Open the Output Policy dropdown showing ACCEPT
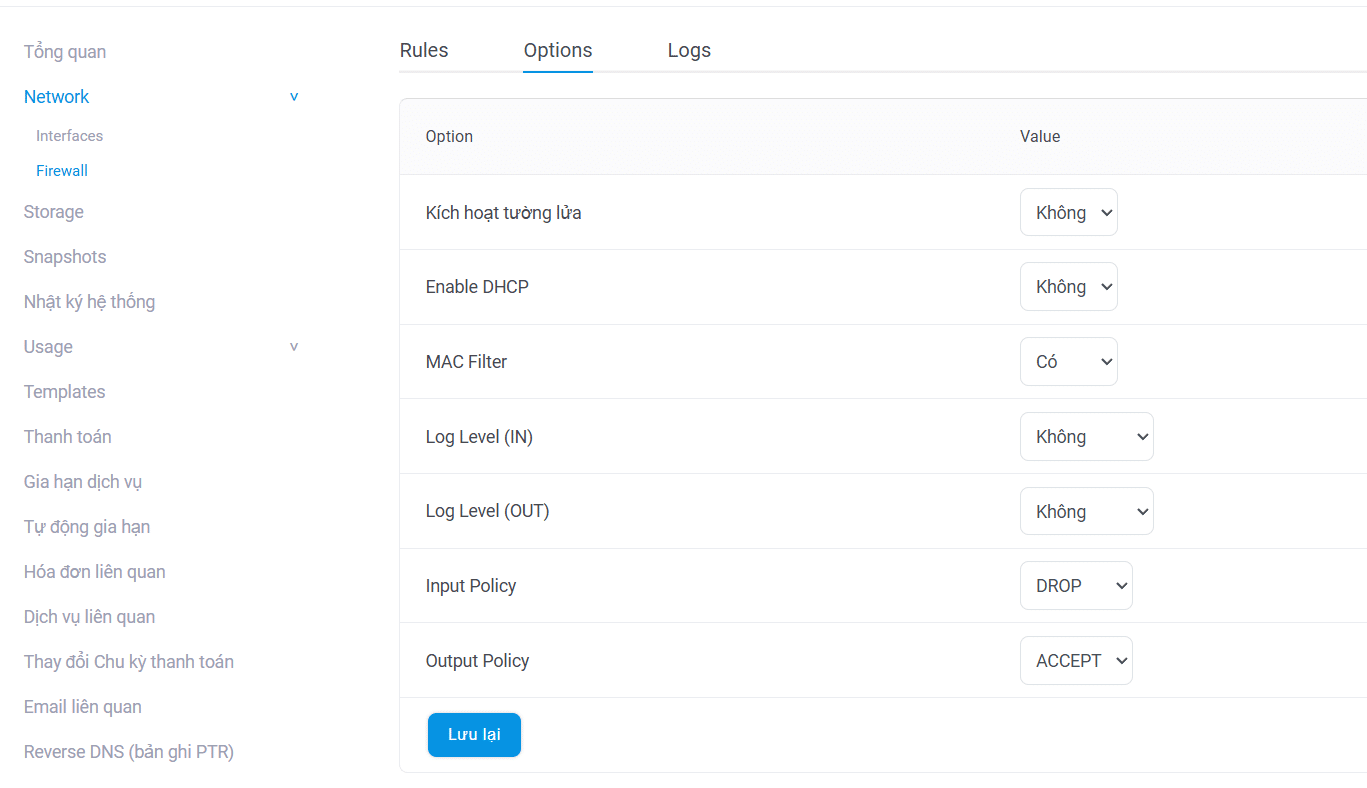The image size is (1367, 788). [1076, 660]
